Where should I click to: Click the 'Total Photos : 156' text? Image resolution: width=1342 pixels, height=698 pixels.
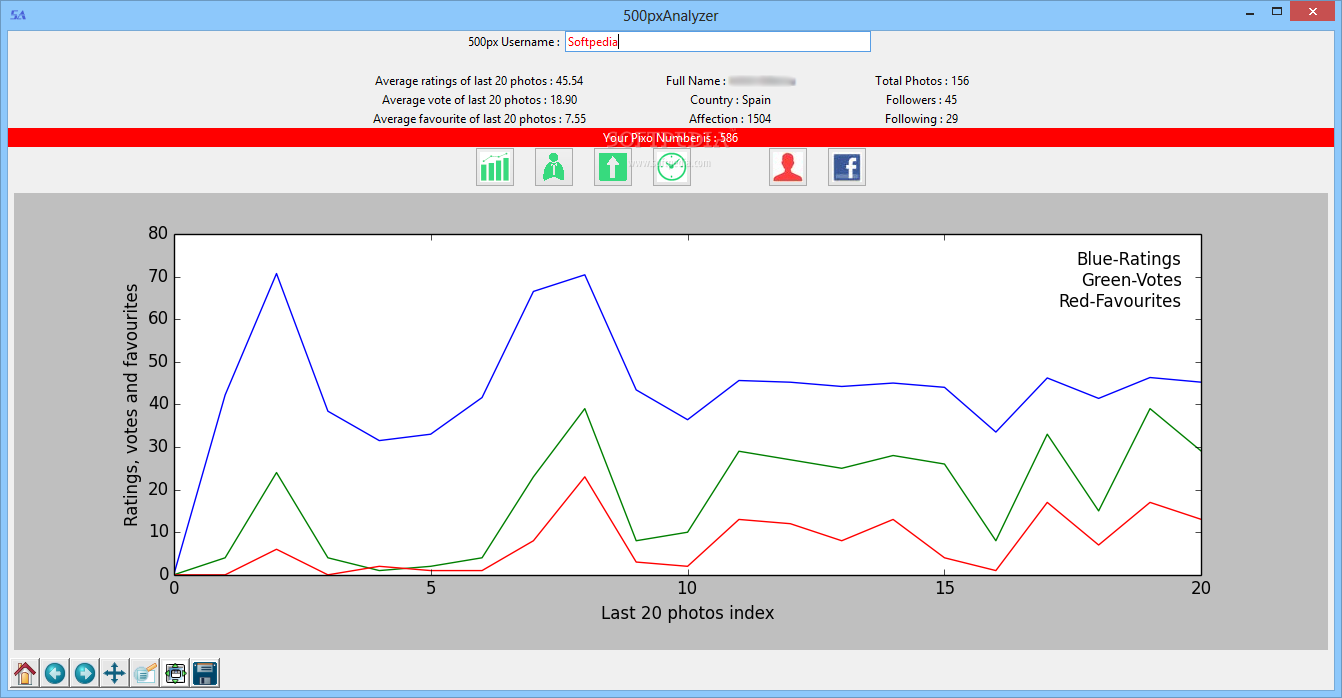[x=922, y=81]
